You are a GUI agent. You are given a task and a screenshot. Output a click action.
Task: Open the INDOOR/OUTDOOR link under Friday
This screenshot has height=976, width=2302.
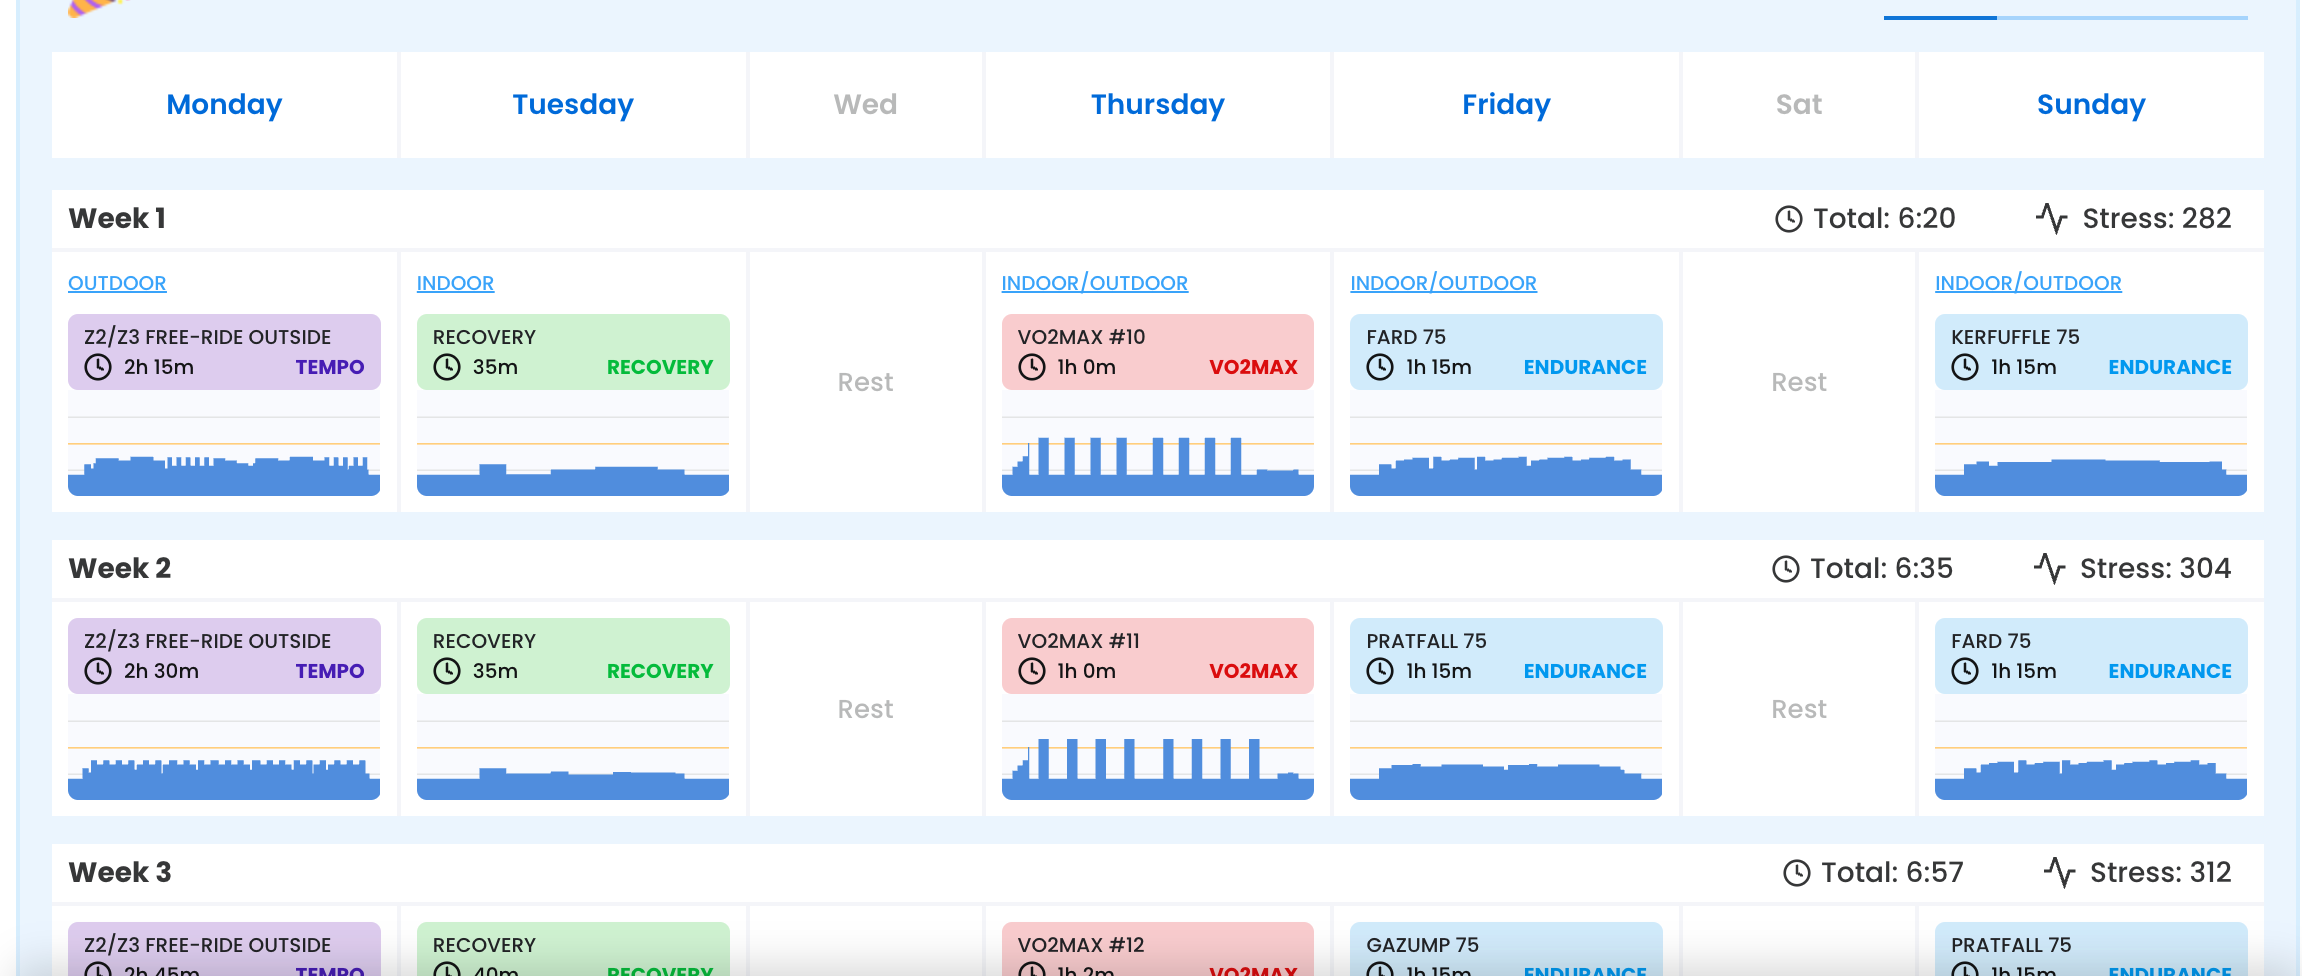click(x=1443, y=283)
